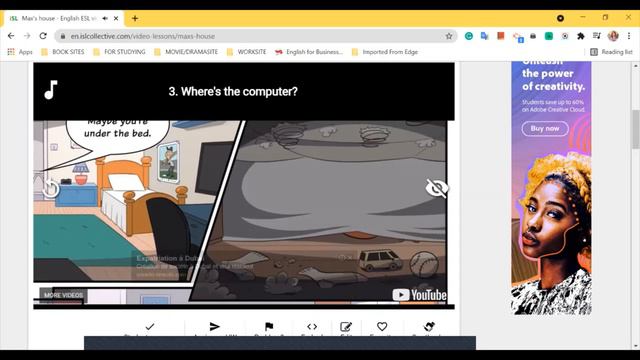The image size is (640, 360).
Task: Open the FOR STUDYING bookmark folder
Action: (x=119, y=52)
